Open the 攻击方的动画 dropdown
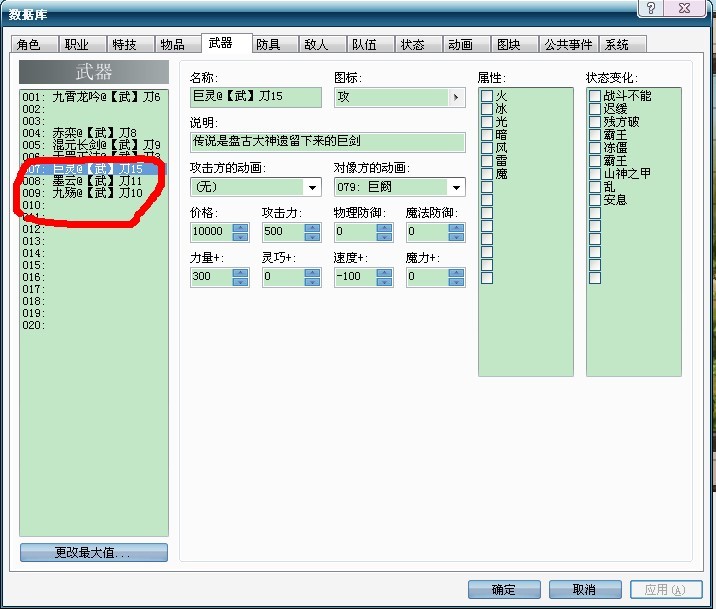The height and width of the screenshot is (609, 716). 312,188
